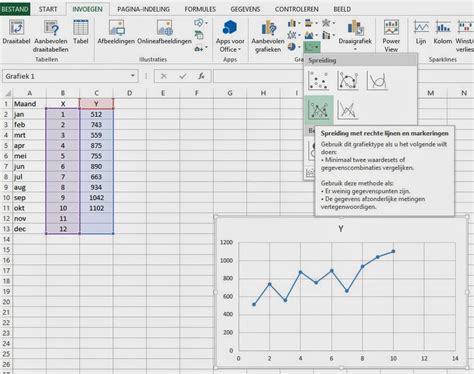Switch to the CONTROLEREN tab
This screenshot has height=374, width=474.
pos(297,9)
